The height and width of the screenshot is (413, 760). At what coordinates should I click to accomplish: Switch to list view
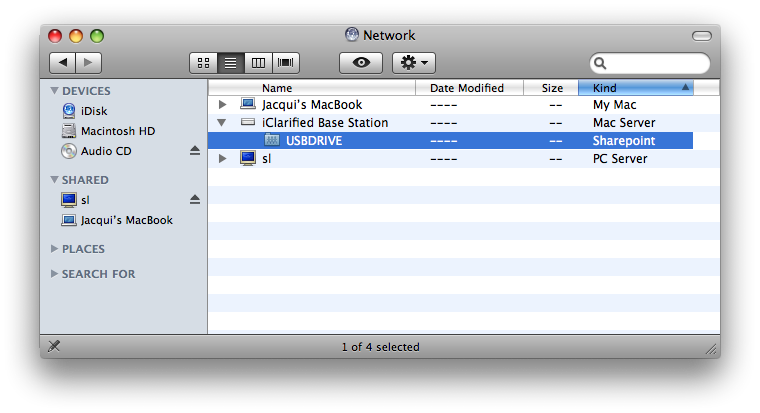click(231, 63)
